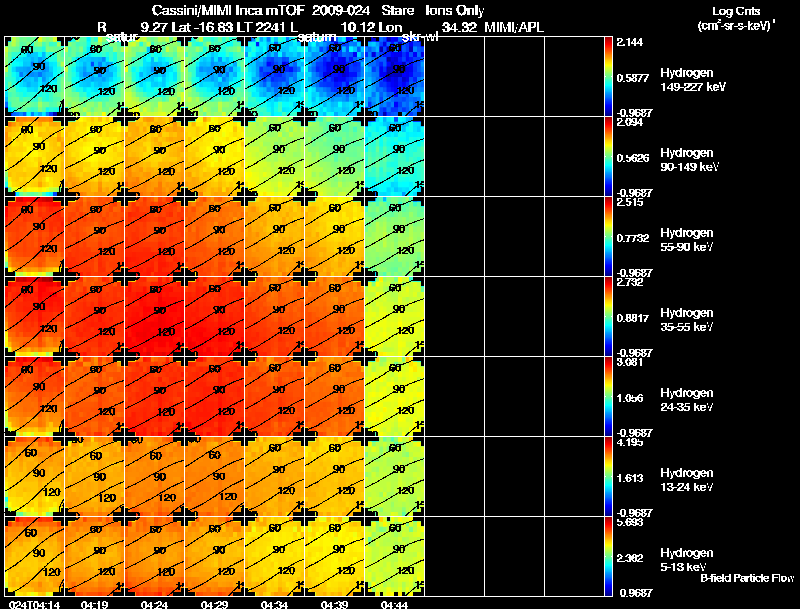Screen dimensions: 800x609
Task: Click the 35-55 keV panel at 04:39
Action: coord(334,316)
